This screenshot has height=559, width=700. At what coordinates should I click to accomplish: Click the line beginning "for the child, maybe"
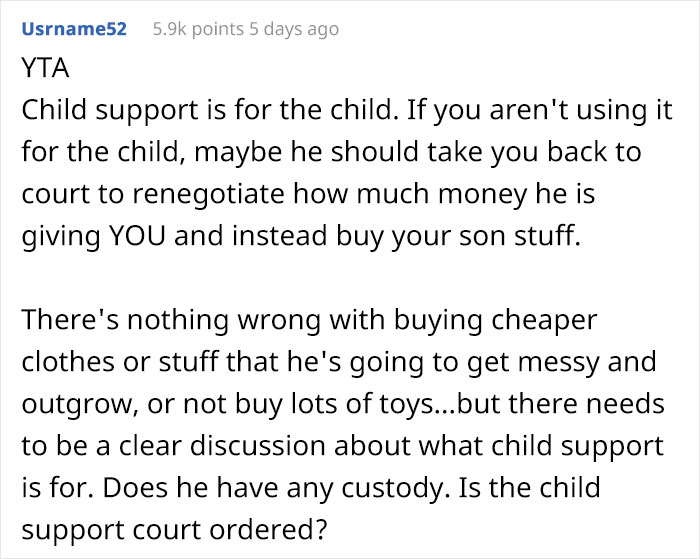[332, 152]
